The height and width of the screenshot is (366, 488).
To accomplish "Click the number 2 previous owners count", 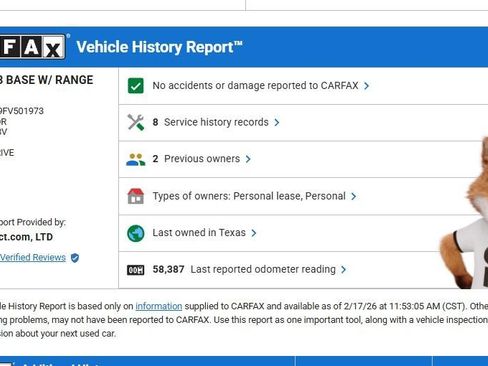I will 155,159.
